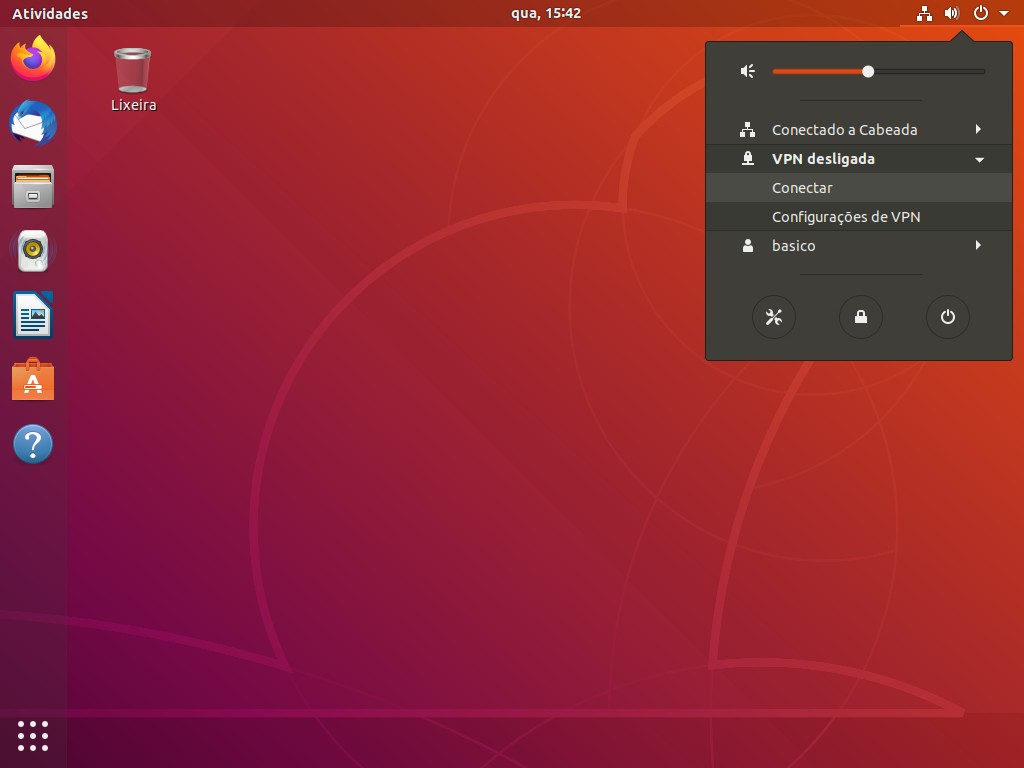Open the Help question mark icon

[x=33, y=444]
